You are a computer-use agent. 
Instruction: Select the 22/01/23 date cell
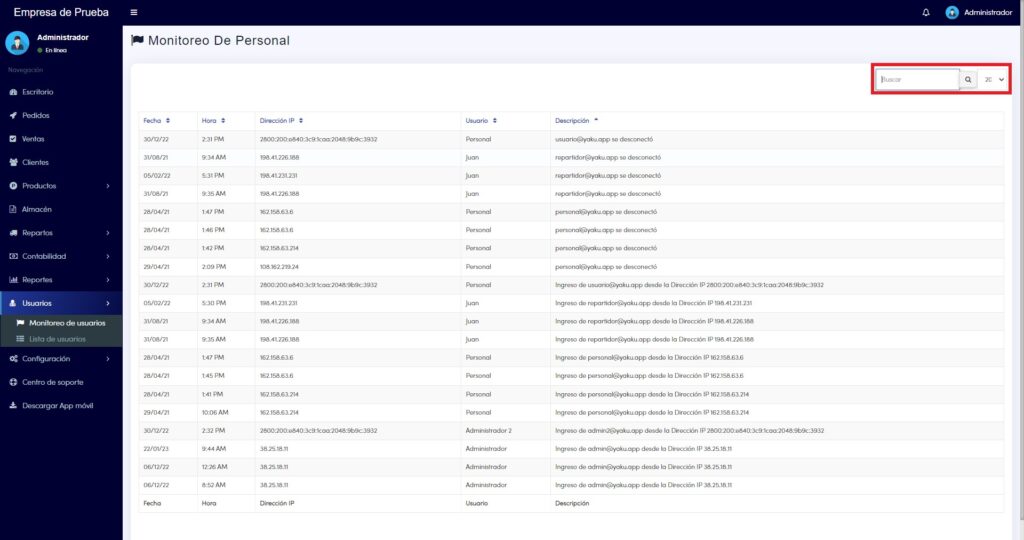click(x=156, y=449)
